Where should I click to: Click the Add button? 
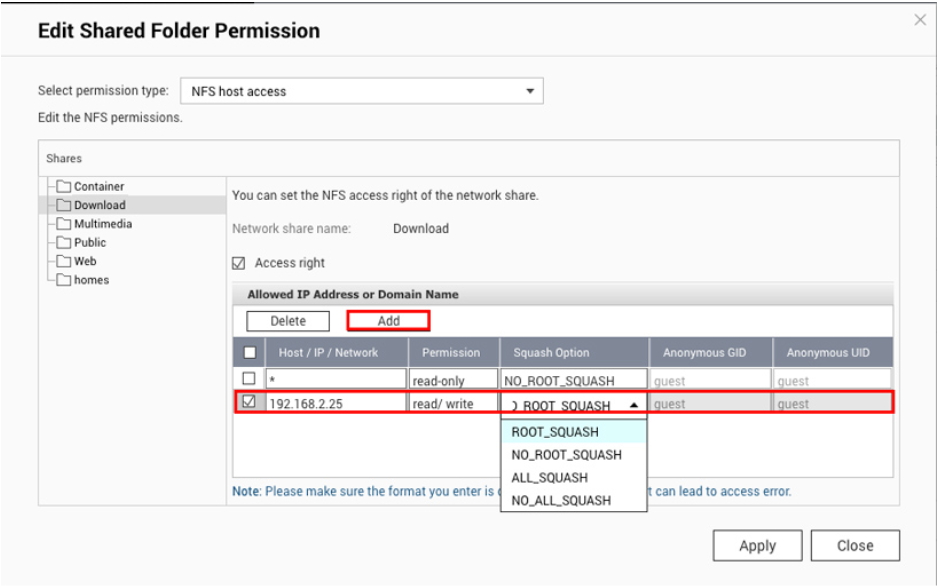pyautogui.click(x=388, y=321)
